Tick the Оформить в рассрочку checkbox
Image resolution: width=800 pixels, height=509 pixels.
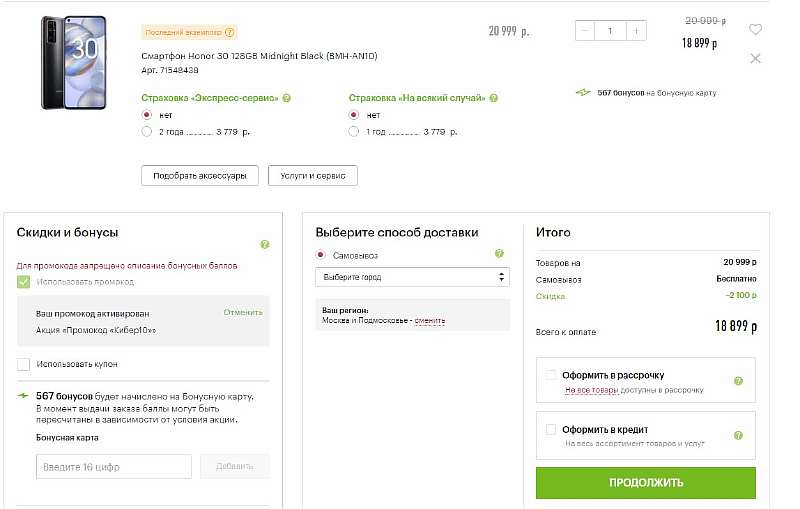tap(550, 375)
